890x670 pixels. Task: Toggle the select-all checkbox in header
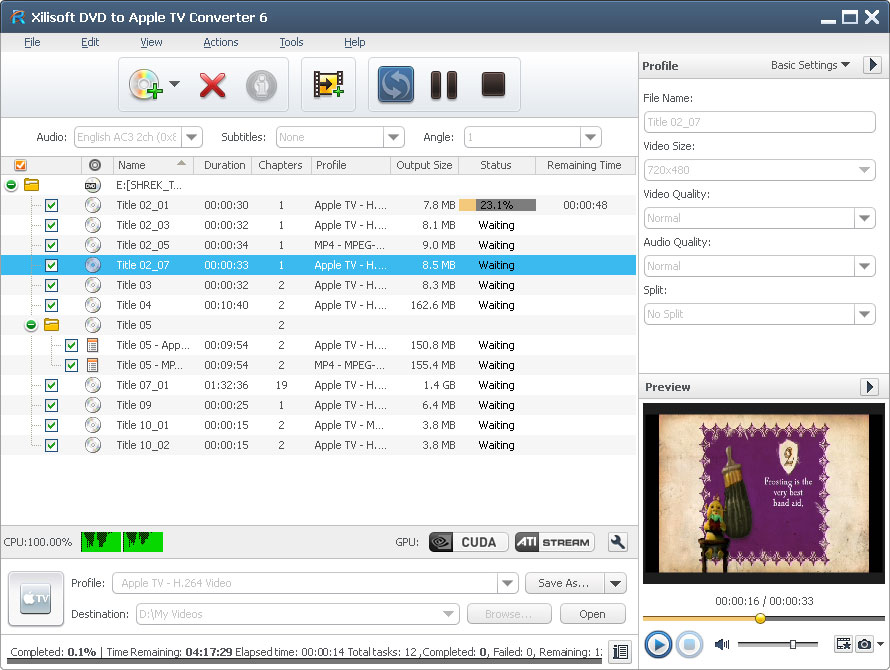(x=21, y=165)
